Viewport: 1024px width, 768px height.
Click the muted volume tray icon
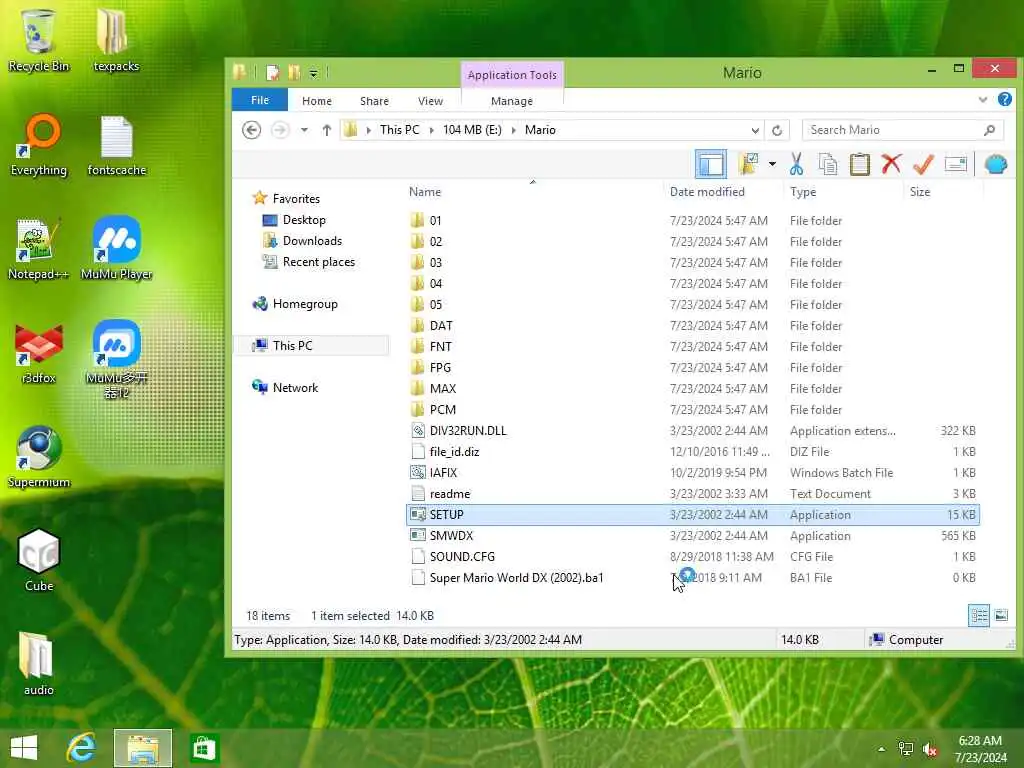(930, 749)
